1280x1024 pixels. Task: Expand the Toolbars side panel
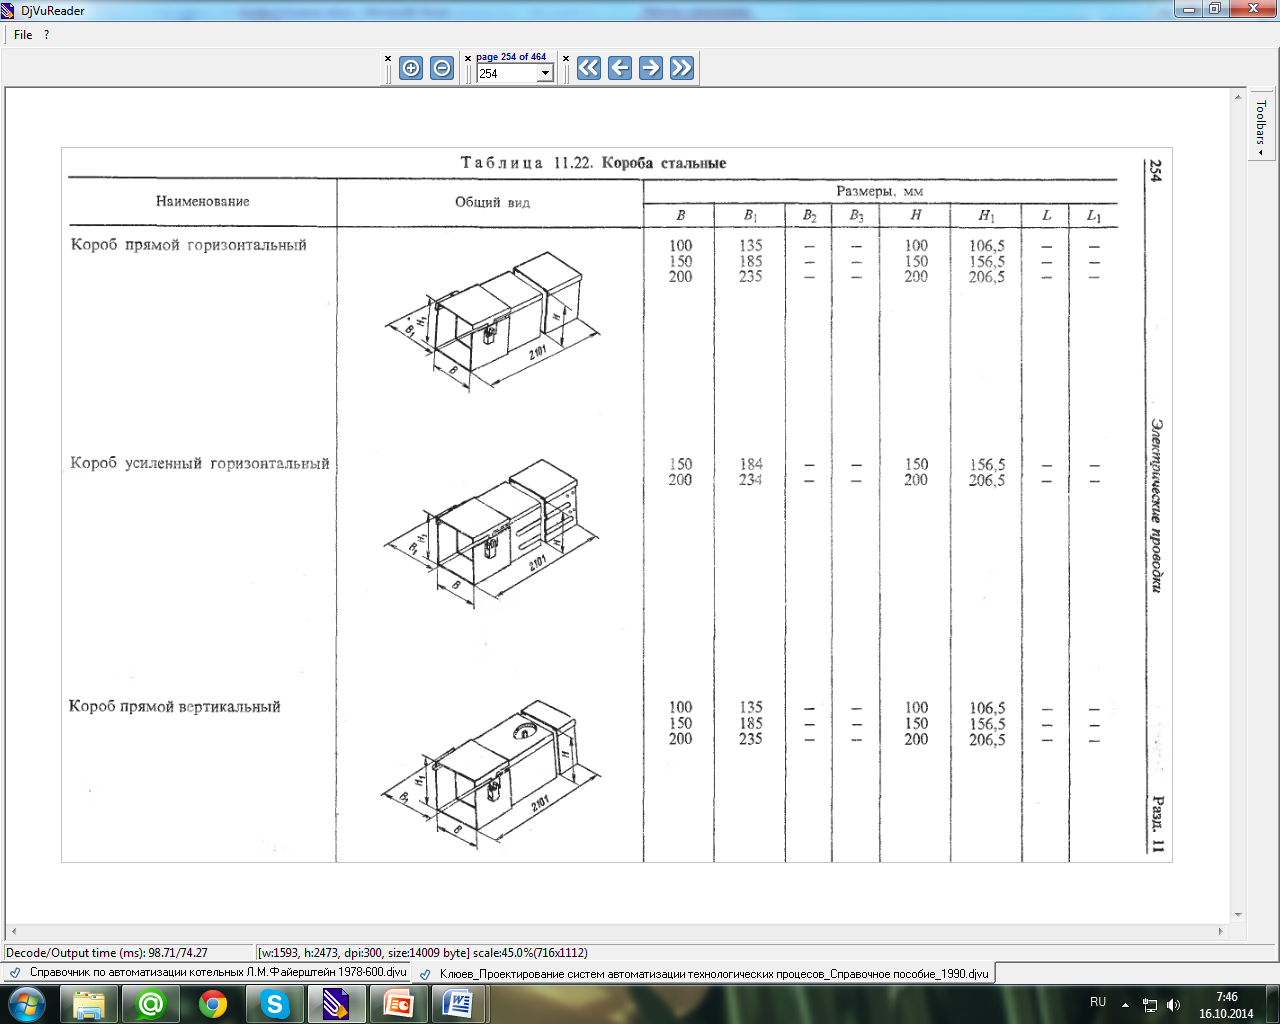(1261, 126)
